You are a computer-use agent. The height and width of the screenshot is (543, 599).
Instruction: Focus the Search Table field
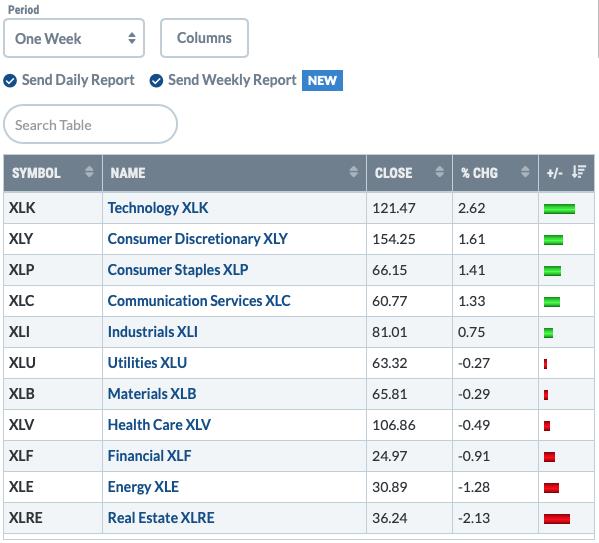pyautogui.click(x=91, y=125)
